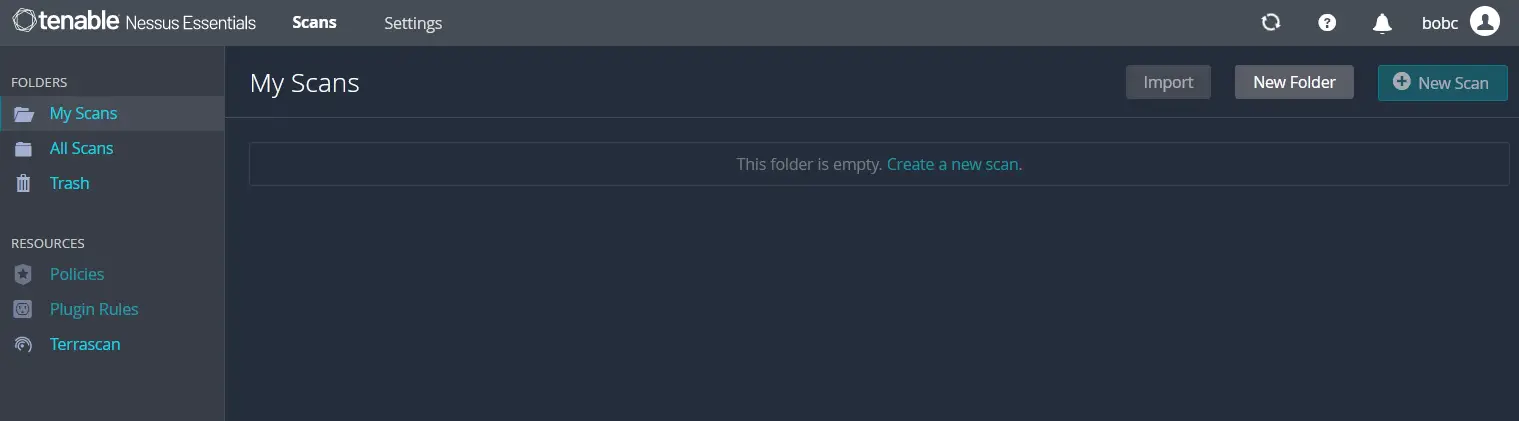This screenshot has height=421, width=1519.
Task: Click the Trash bin icon
Action: (x=23, y=184)
